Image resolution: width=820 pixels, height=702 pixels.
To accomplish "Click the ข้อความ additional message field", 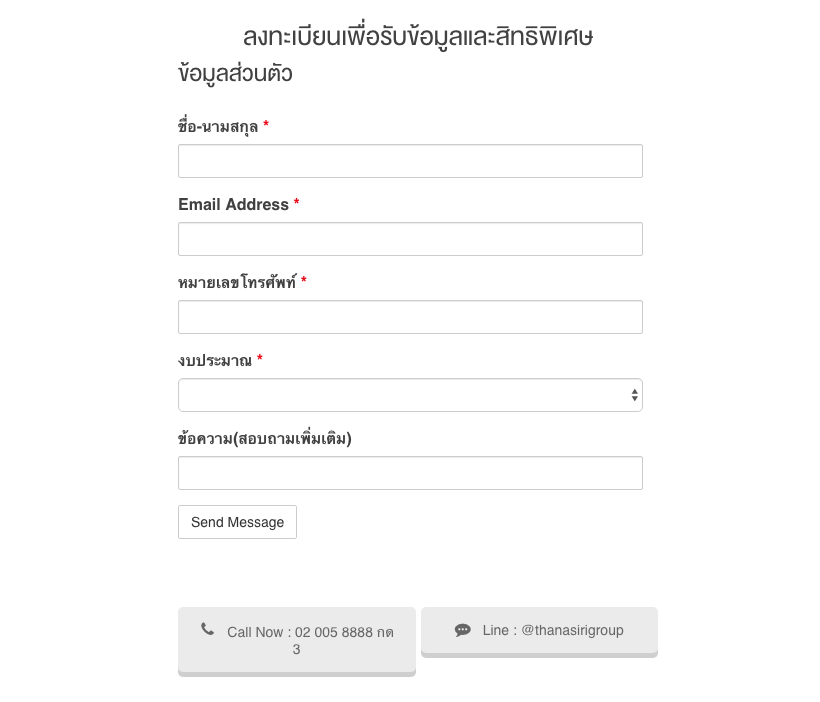I will pyautogui.click(x=410, y=473).
